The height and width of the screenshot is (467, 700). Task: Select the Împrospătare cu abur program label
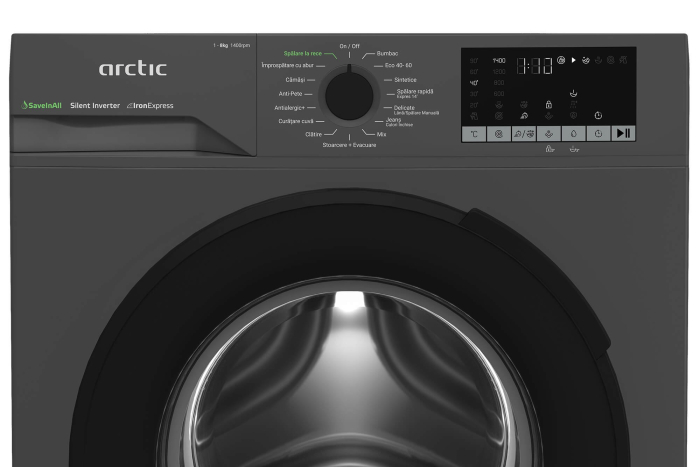click(288, 65)
